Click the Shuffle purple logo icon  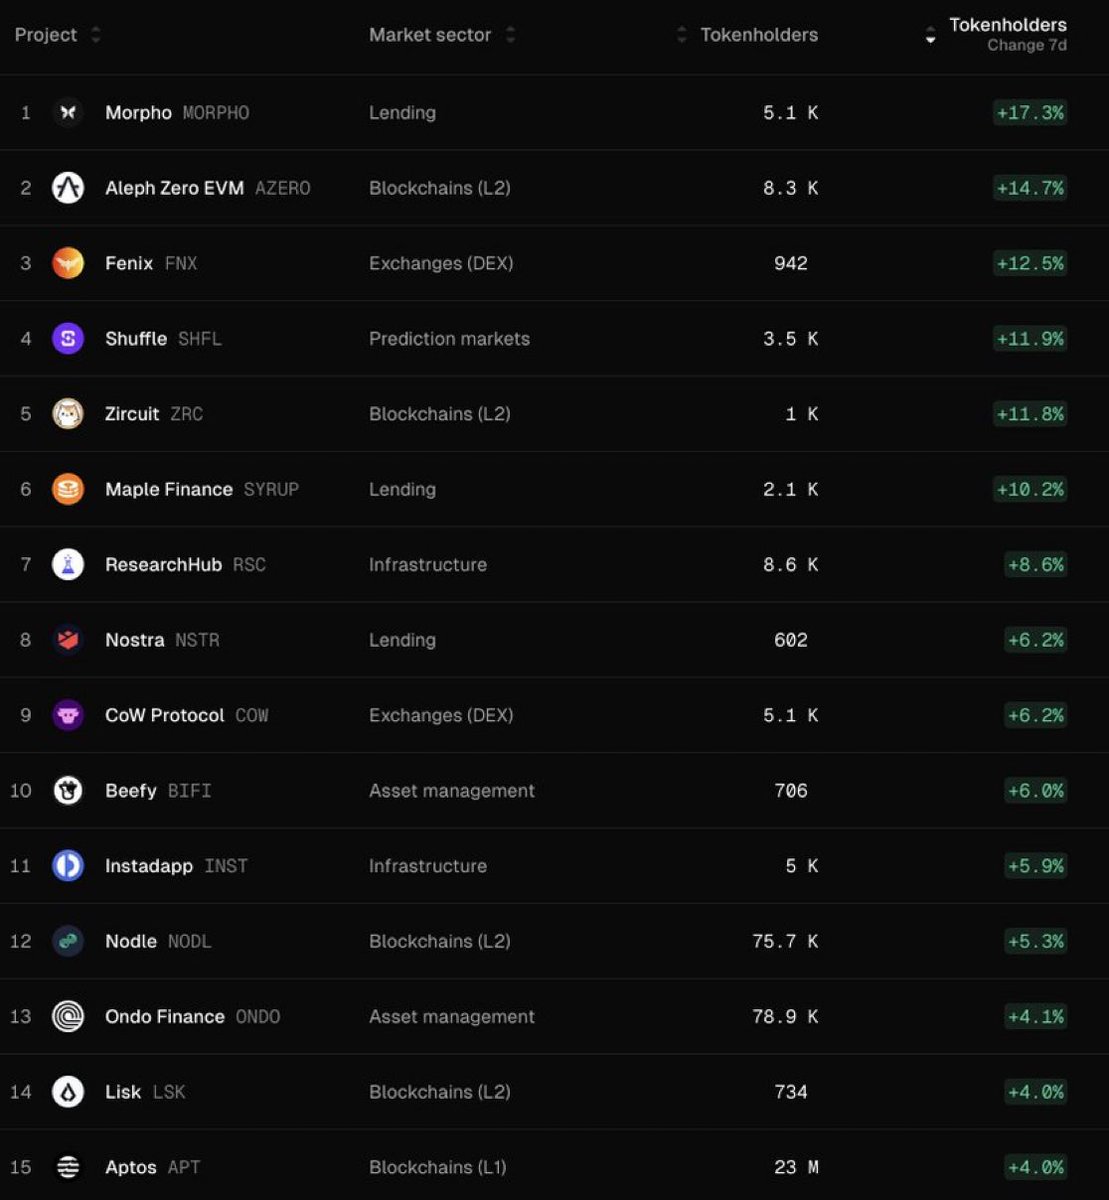[68, 339]
